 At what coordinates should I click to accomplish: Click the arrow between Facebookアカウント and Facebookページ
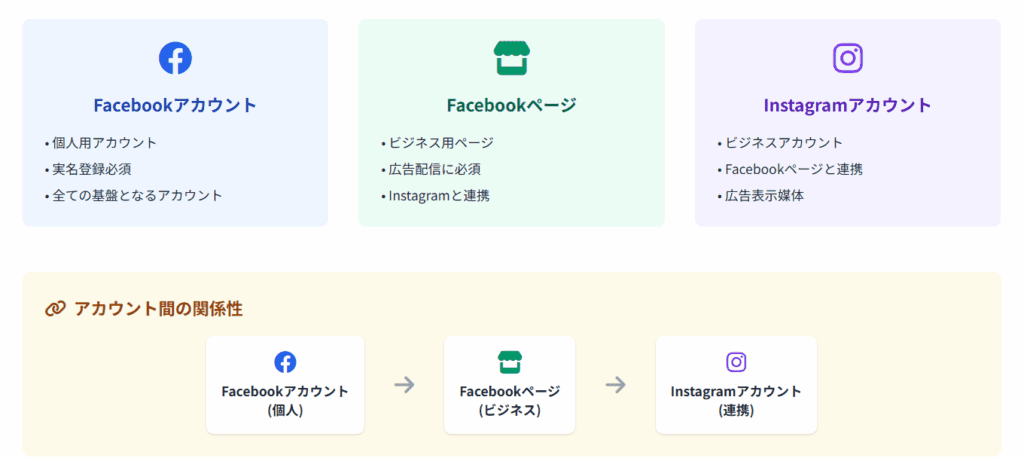[404, 385]
